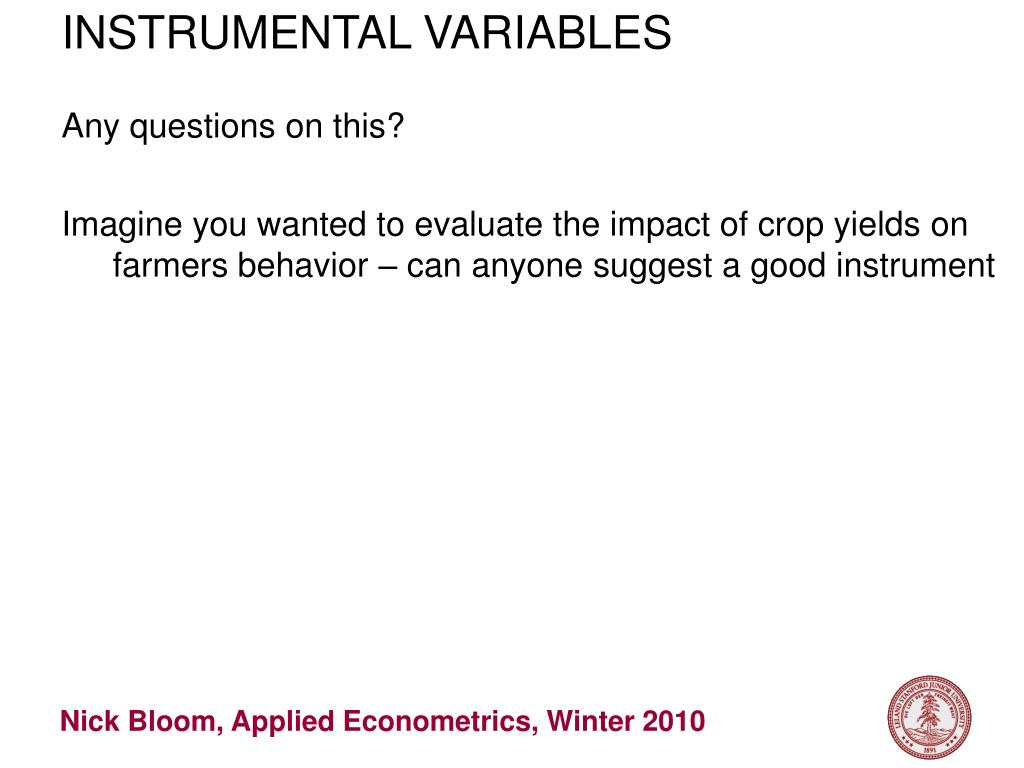
Task: Click the phrase 'farmers behavior'
Action: (x=240, y=265)
